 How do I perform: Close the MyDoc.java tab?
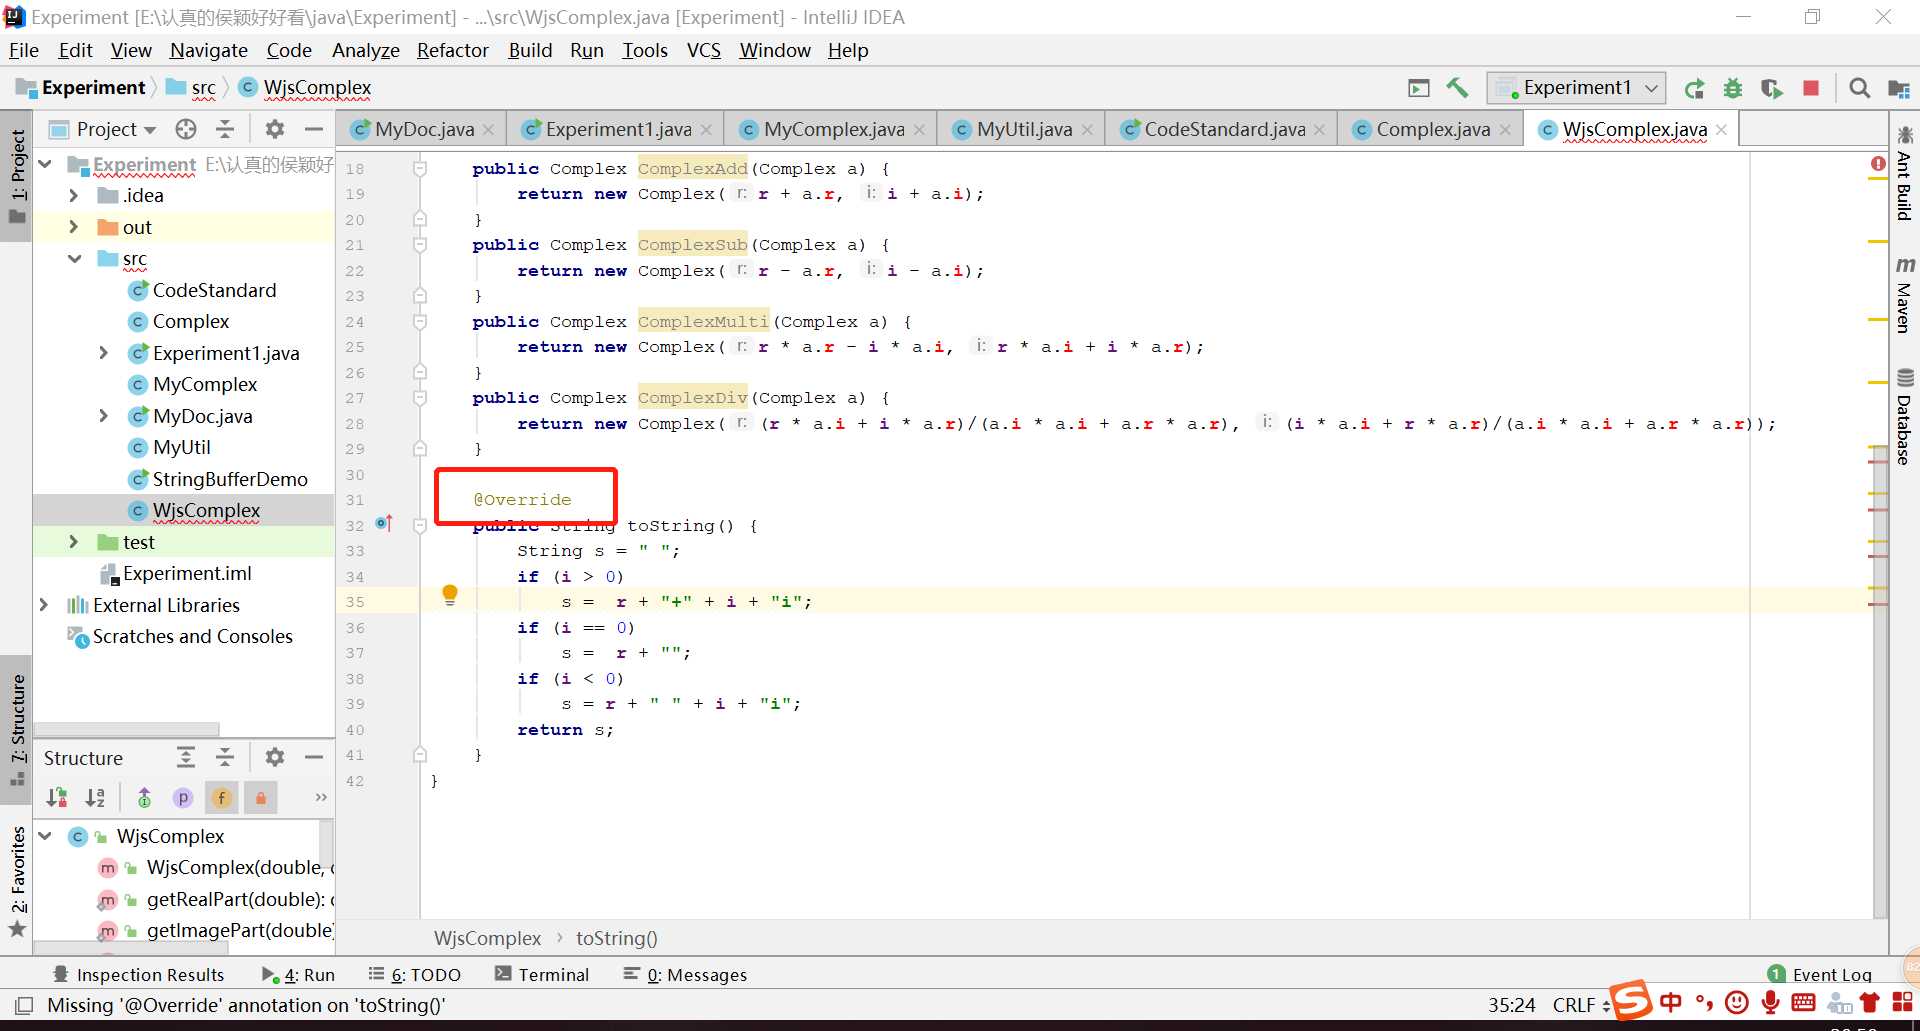click(488, 130)
